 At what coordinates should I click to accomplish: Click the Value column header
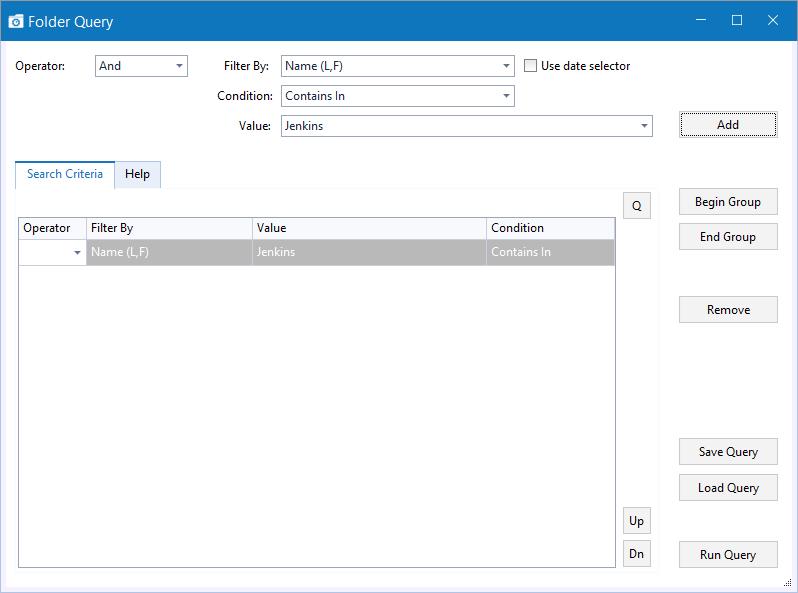(369, 229)
